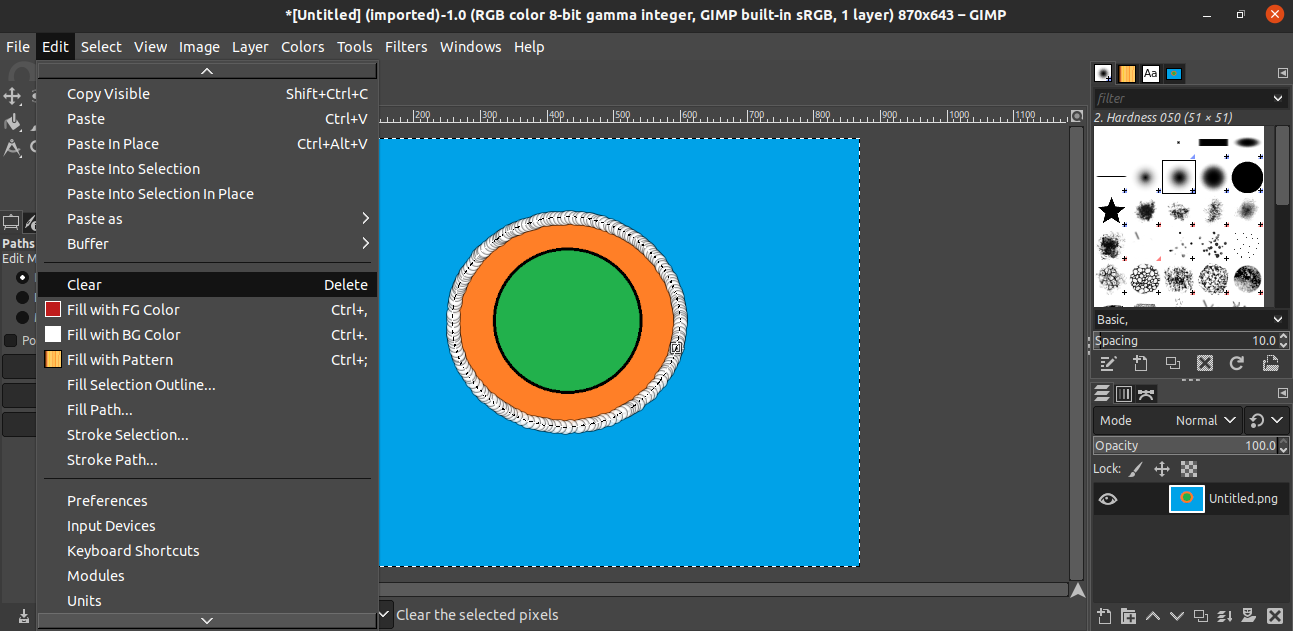Image resolution: width=1293 pixels, height=631 pixels.
Task: Toggle lock pixels paintbrush icon
Action: point(1136,469)
